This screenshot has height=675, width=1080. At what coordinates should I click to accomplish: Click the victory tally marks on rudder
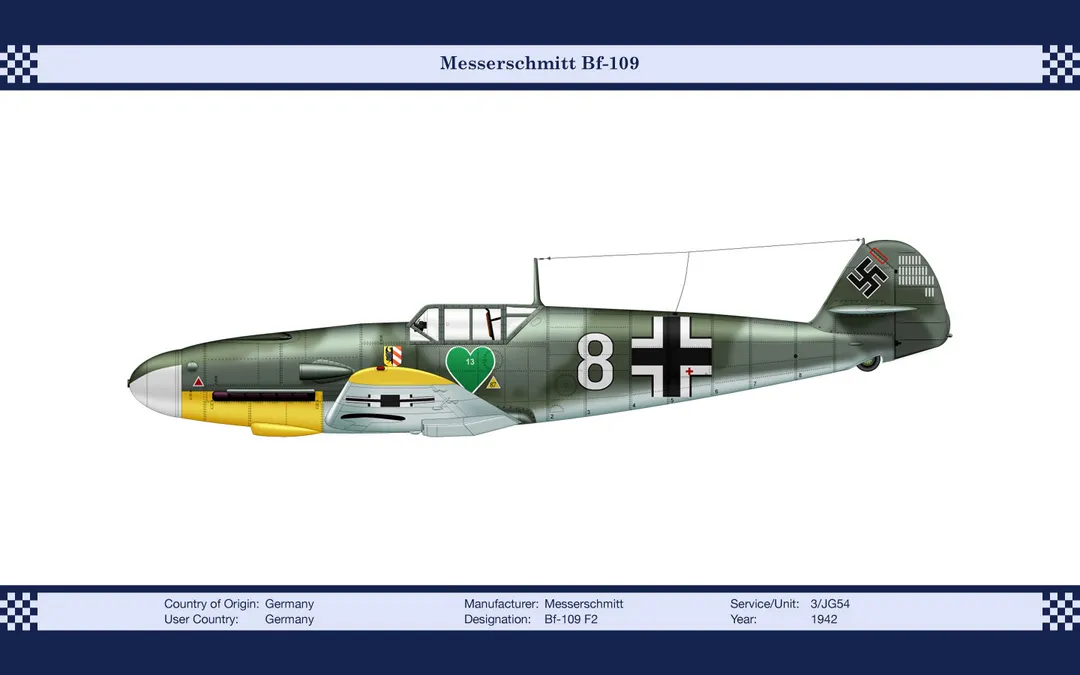point(915,274)
